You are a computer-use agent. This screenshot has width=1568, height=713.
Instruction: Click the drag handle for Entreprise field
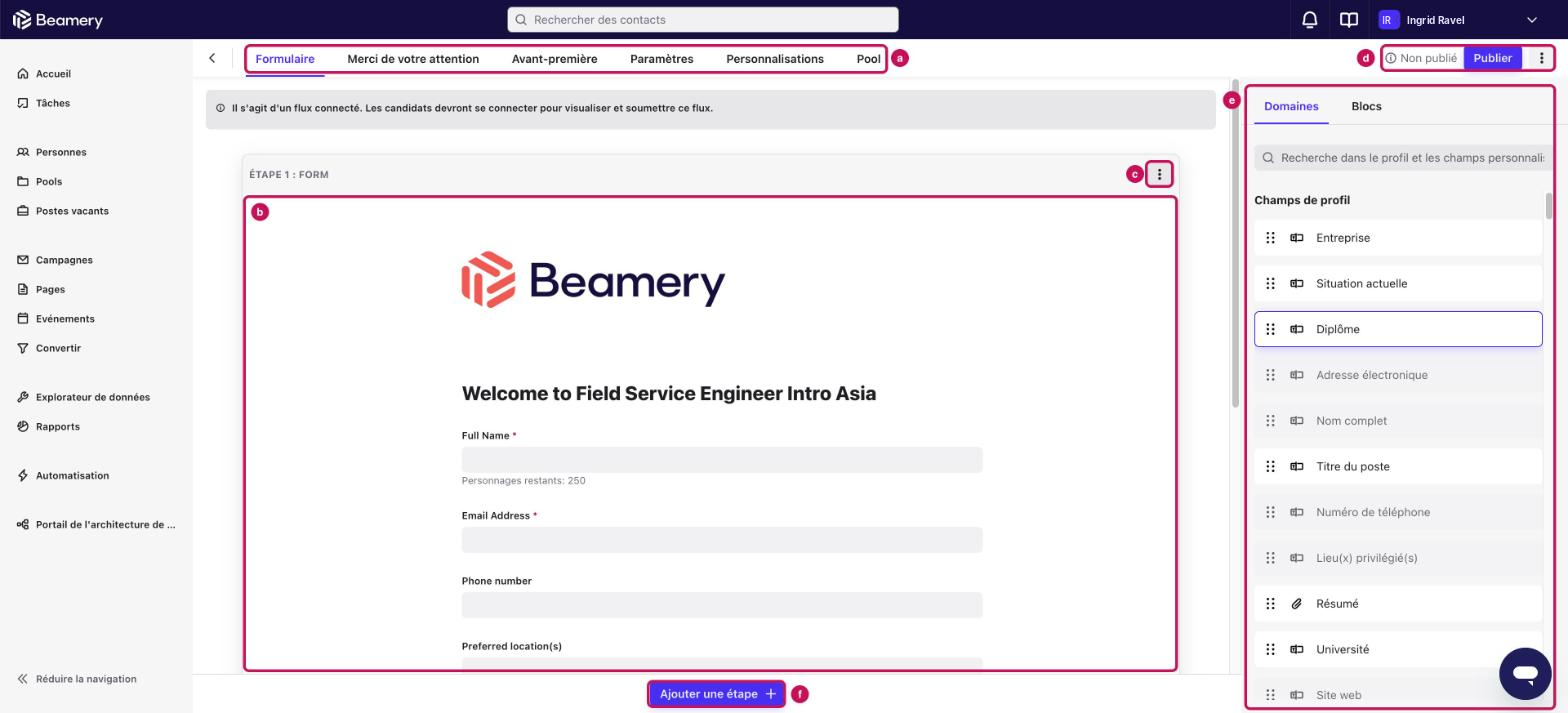coord(1270,238)
